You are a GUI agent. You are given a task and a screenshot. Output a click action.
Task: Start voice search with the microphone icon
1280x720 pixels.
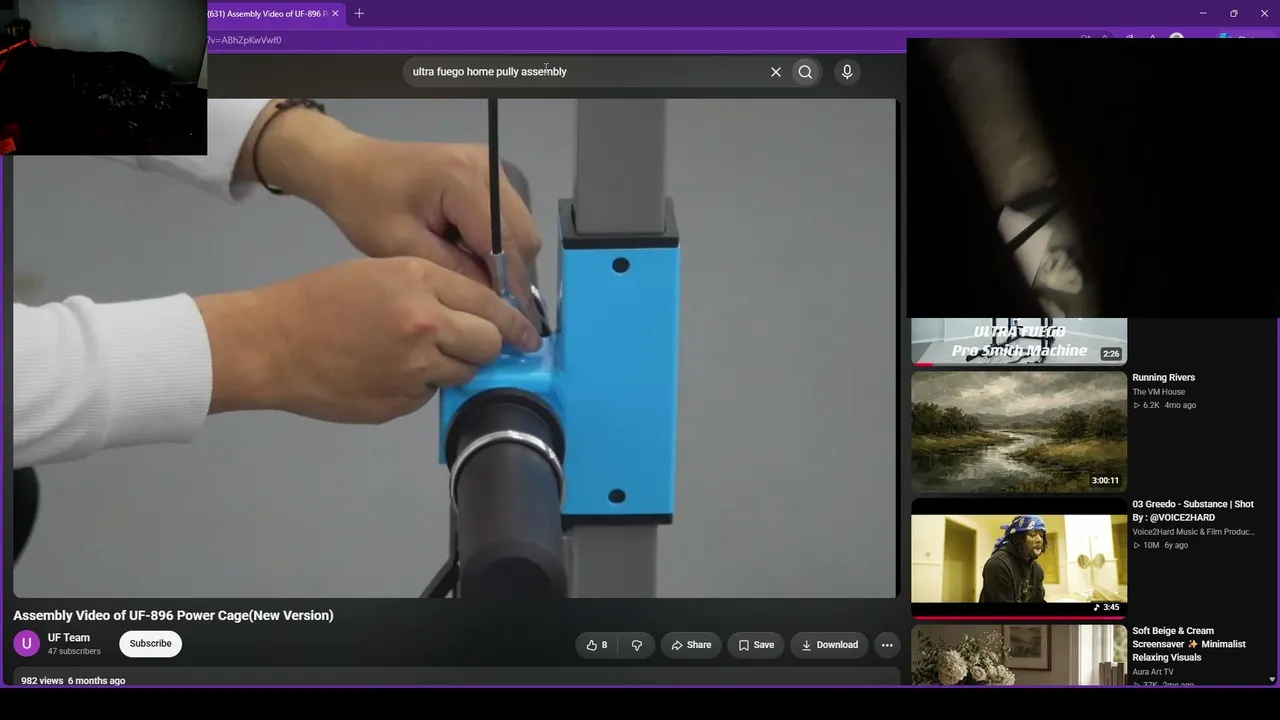coord(847,72)
